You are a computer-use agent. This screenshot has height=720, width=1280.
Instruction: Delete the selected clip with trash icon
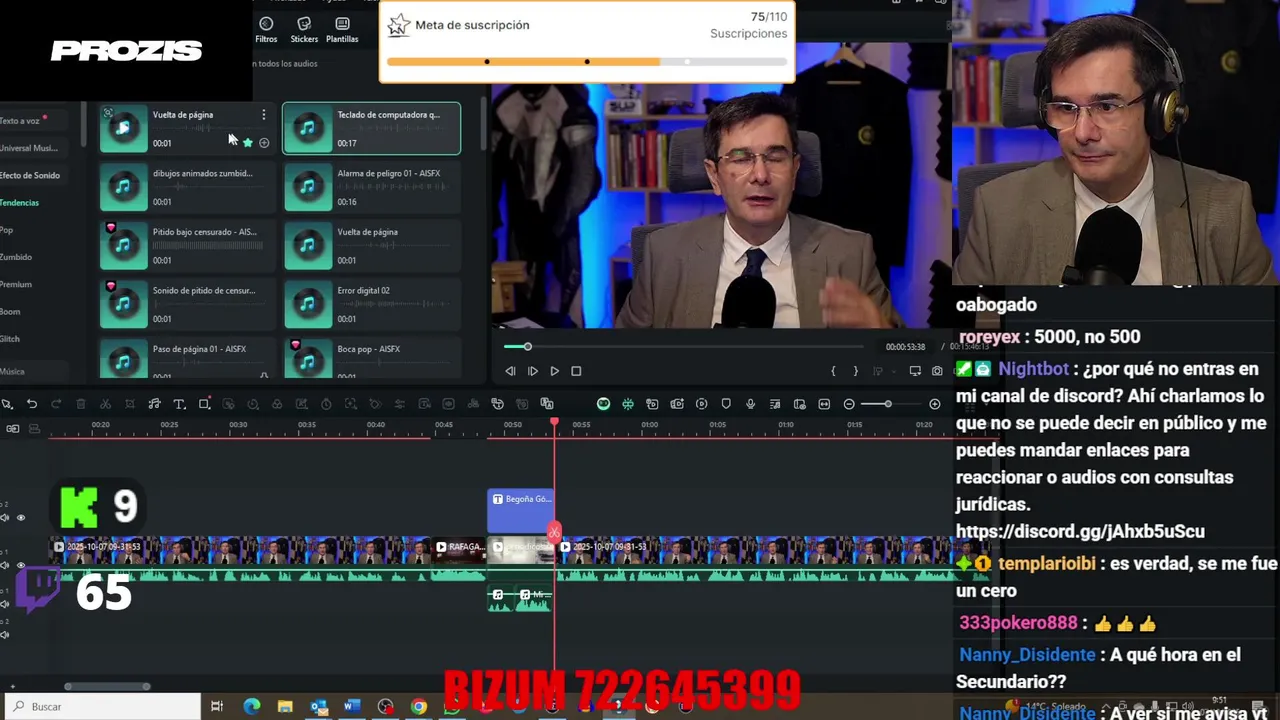click(x=81, y=404)
